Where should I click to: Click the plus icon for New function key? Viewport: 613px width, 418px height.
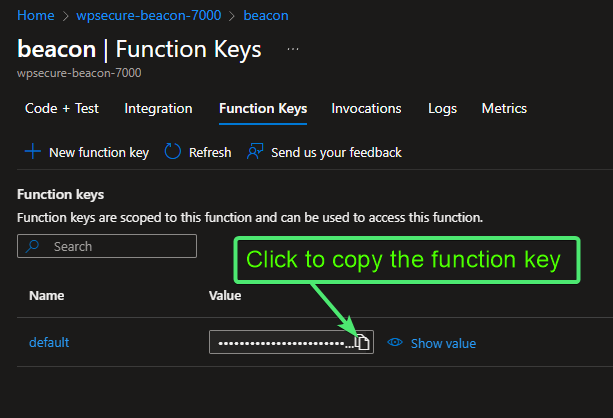pyautogui.click(x=33, y=152)
